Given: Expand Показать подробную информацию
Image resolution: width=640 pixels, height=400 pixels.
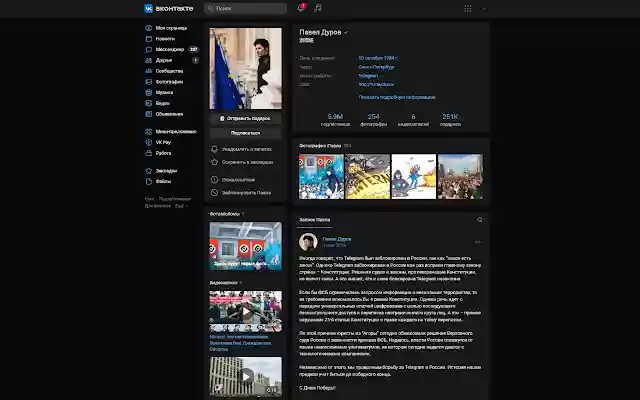Looking at the screenshot, I should (x=397, y=97).
